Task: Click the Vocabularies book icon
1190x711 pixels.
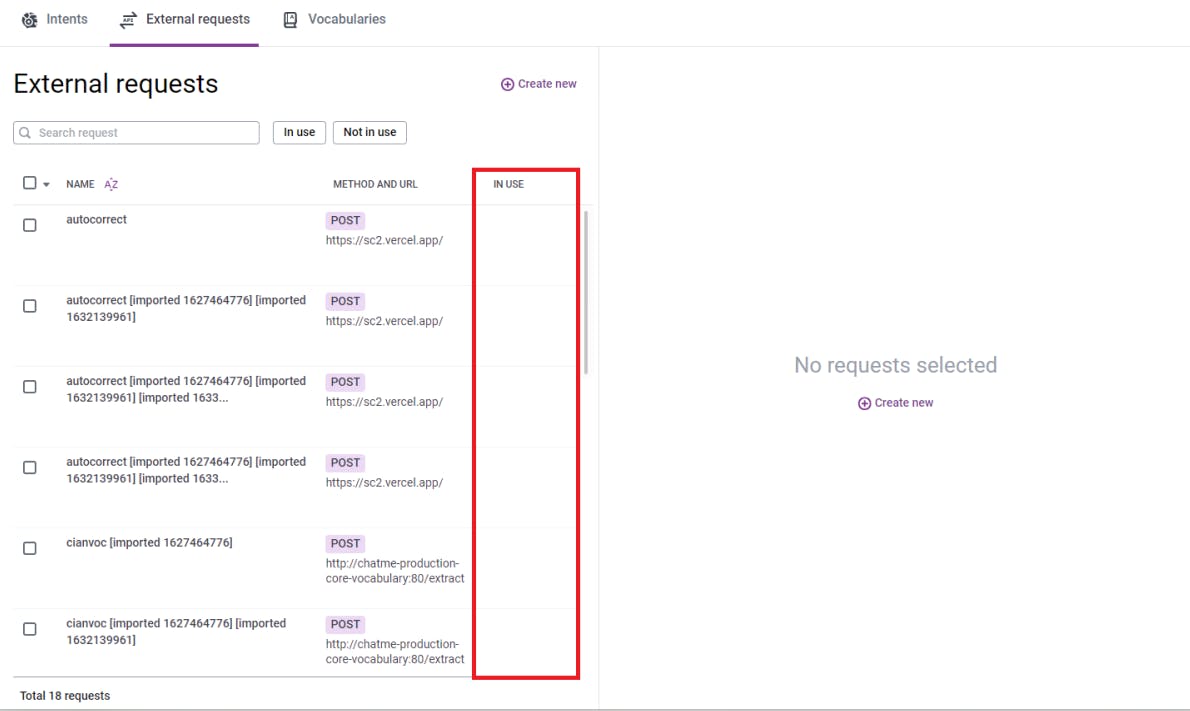Action: [290, 20]
